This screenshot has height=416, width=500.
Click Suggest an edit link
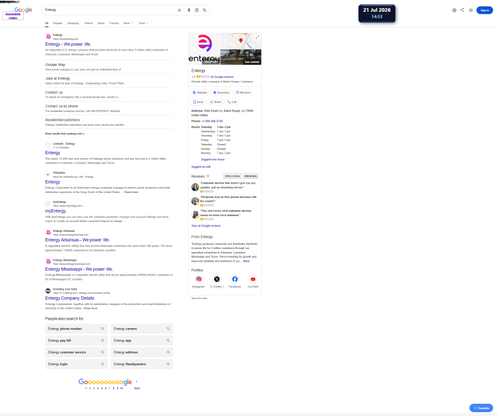tap(201, 167)
